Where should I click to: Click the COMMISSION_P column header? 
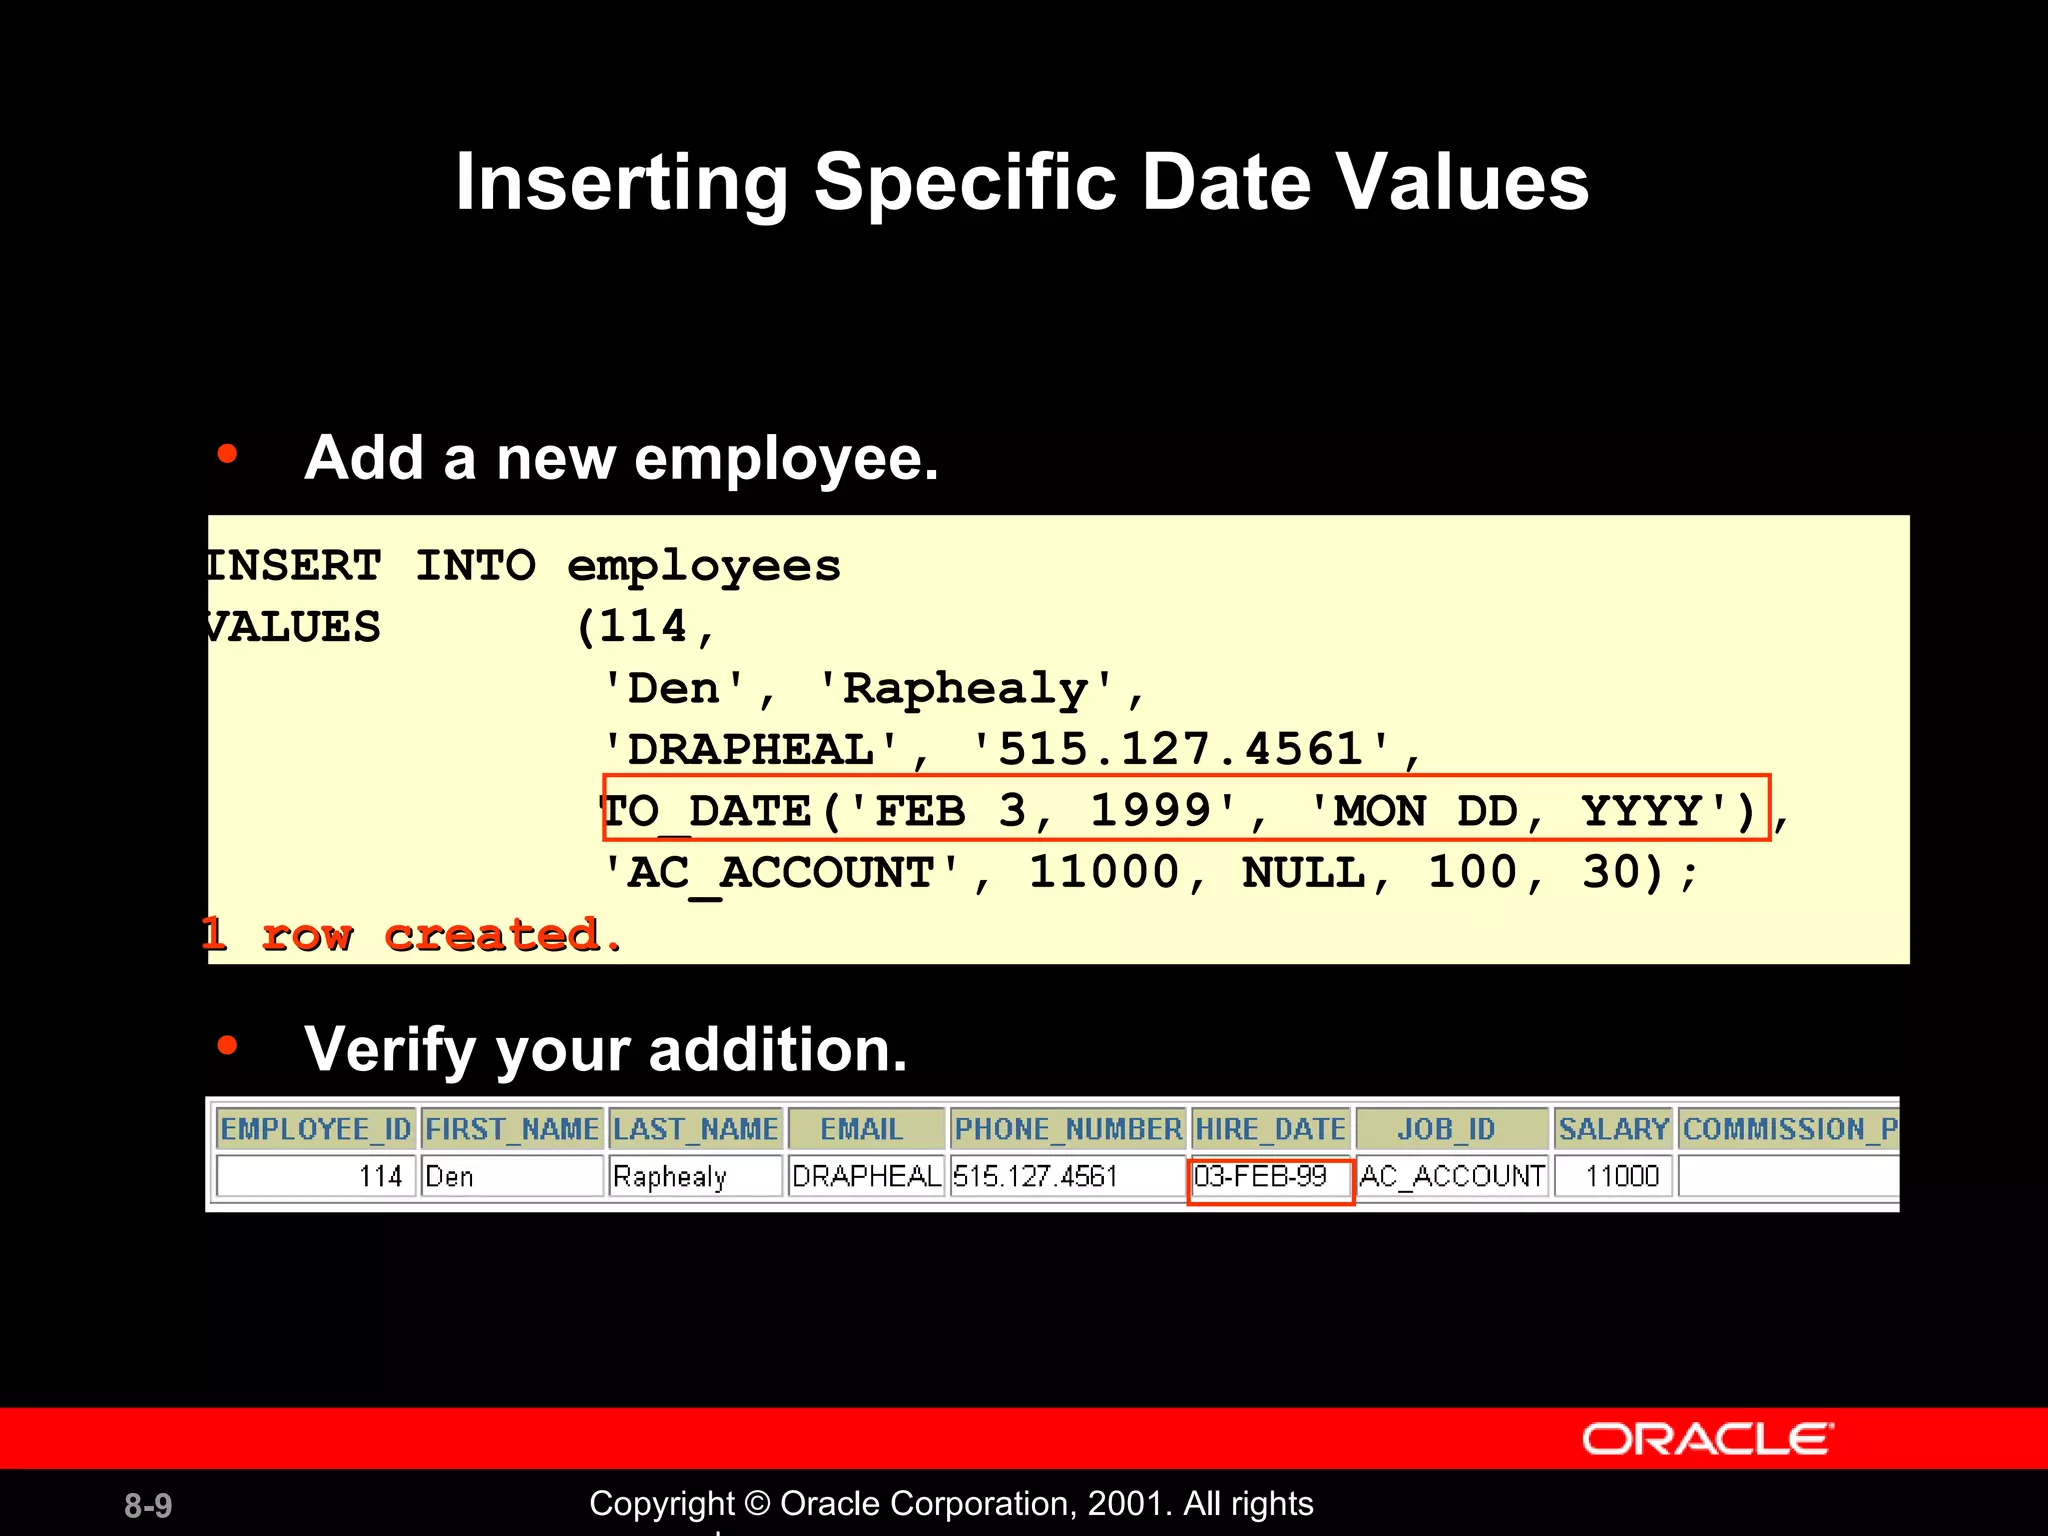[x=1789, y=1129]
